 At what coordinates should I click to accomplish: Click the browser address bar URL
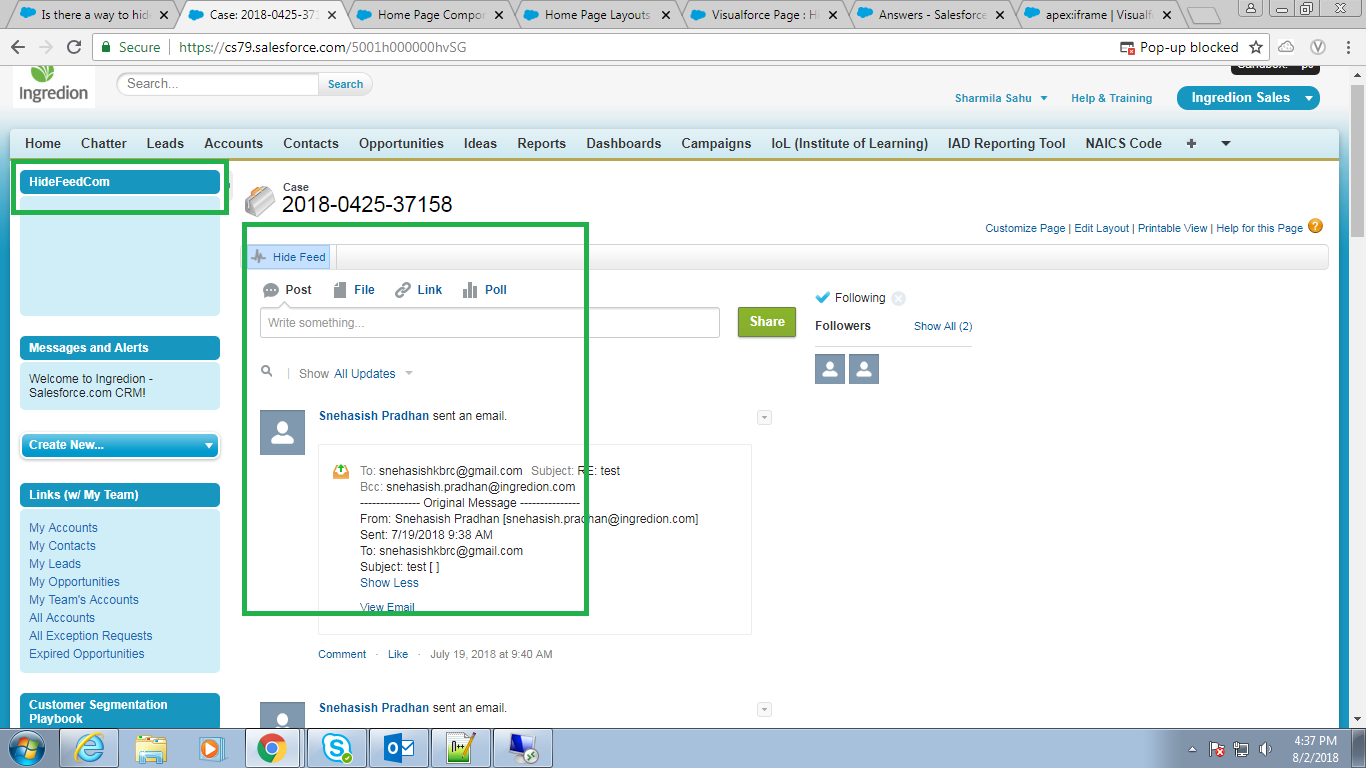pyautogui.click(x=321, y=47)
